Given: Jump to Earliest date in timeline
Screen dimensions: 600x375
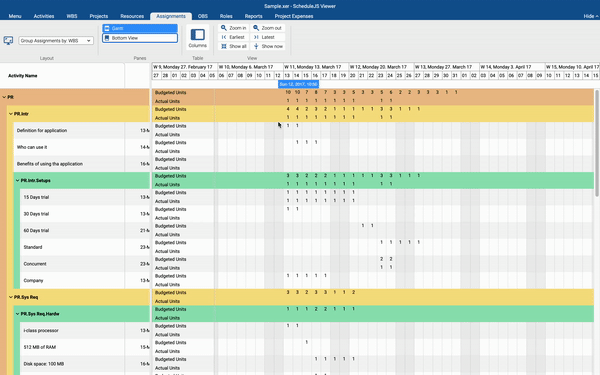Looking at the screenshot, I should click(233, 37).
